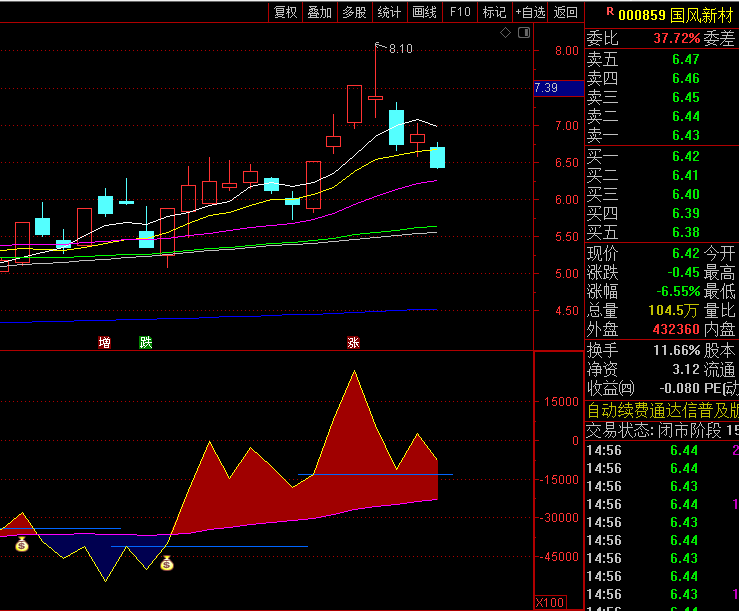Open the 叠加 overlay option

(x=320, y=12)
